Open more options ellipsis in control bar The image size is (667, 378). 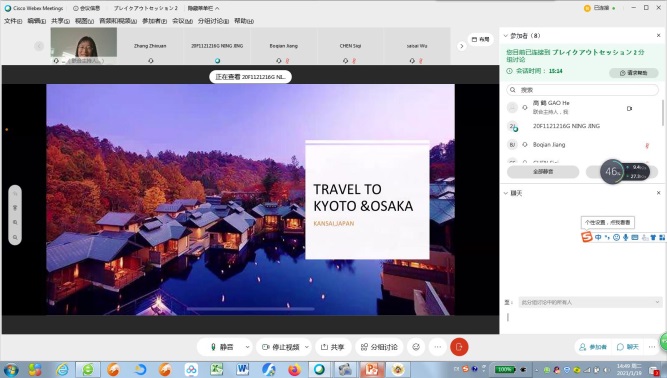tap(438, 347)
